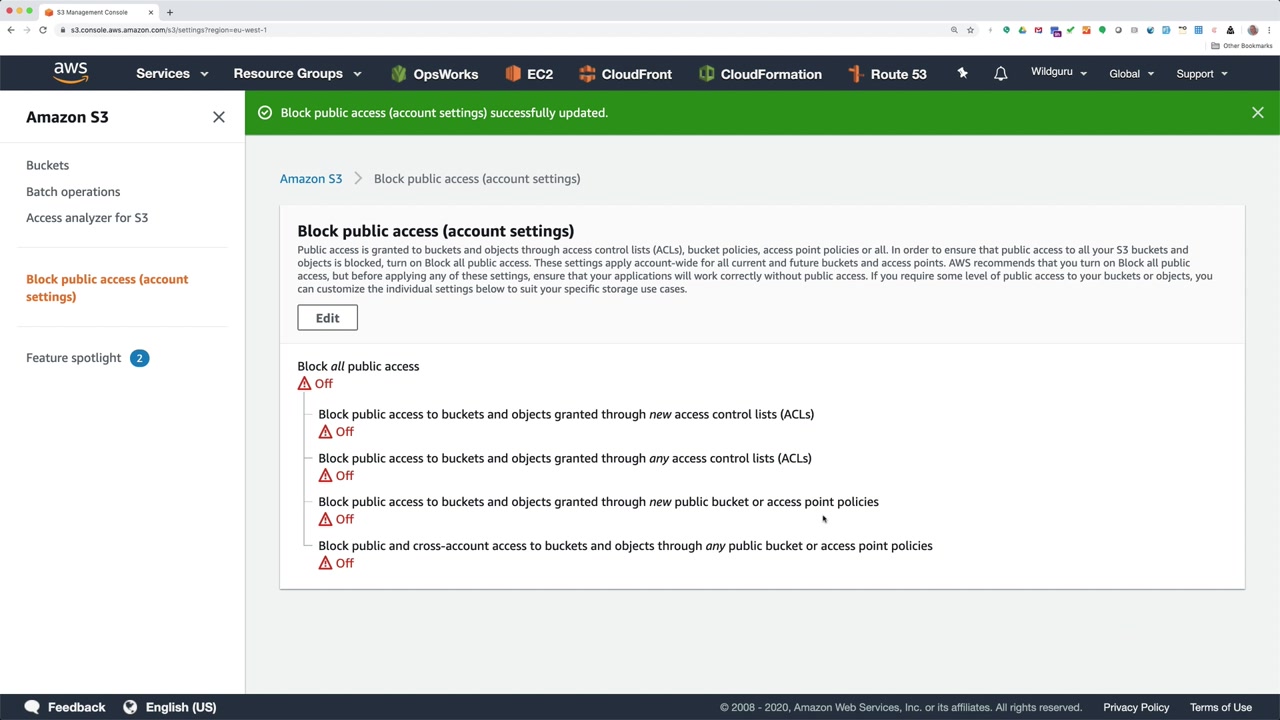Open Batch operations in sidebar
1280x720 pixels.
coord(73,191)
